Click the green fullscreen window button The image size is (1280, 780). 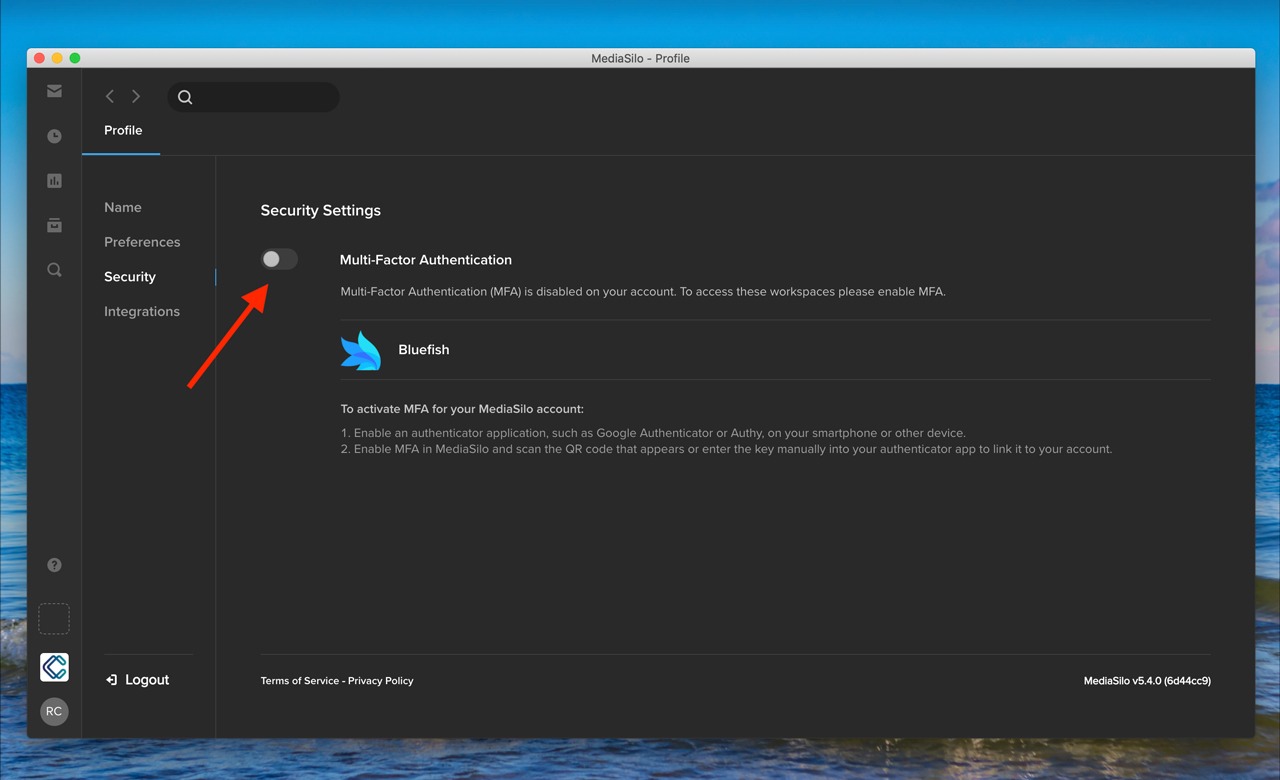74,58
